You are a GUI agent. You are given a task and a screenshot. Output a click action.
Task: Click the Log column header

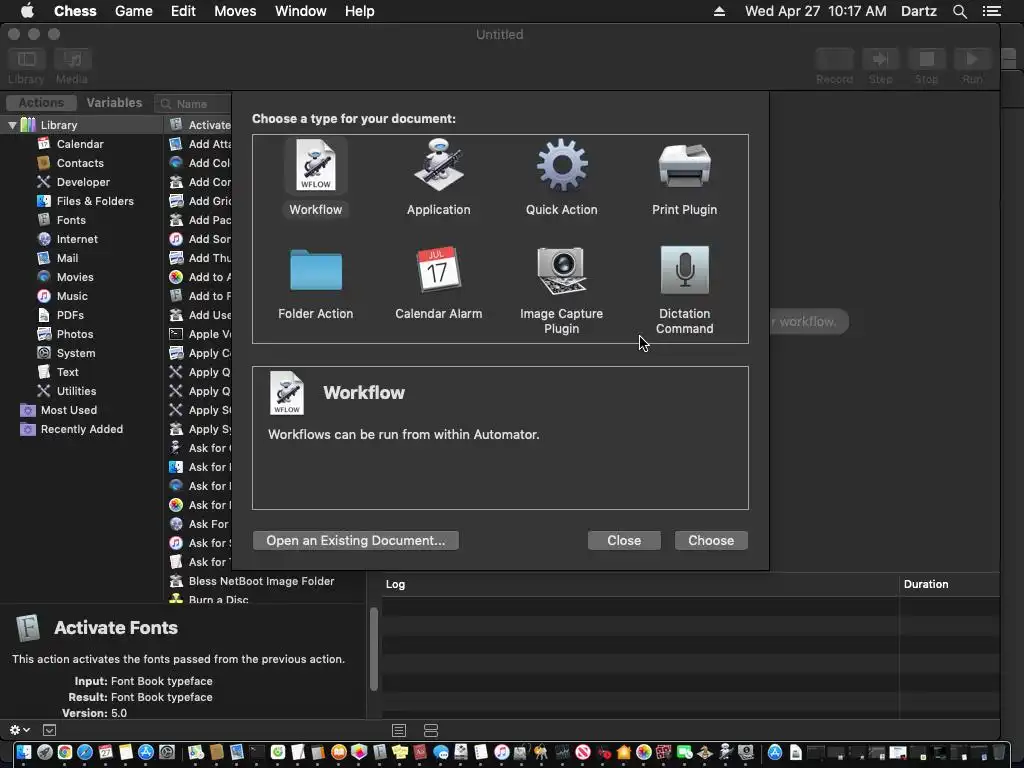click(639, 584)
